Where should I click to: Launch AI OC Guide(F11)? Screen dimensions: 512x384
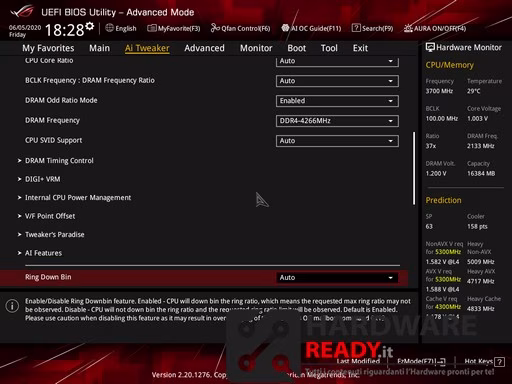[311, 28]
